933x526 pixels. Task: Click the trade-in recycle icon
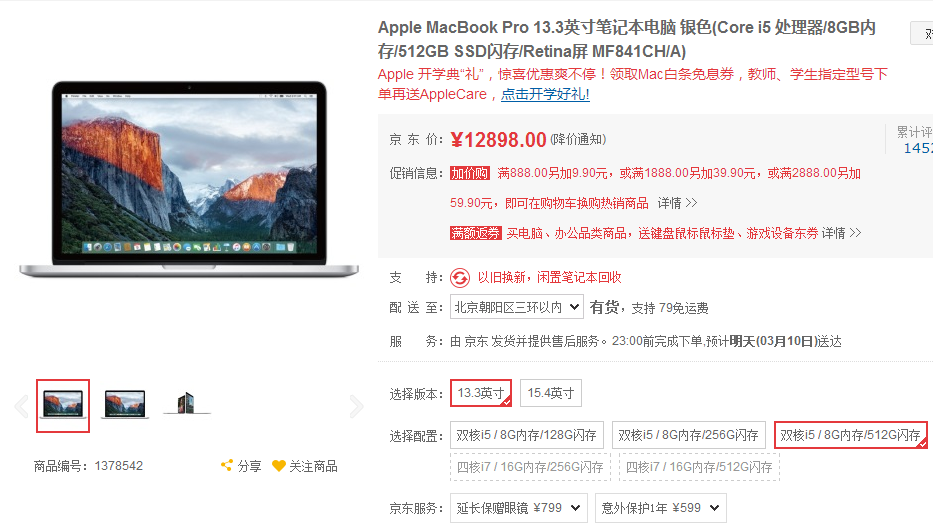tap(459, 278)
